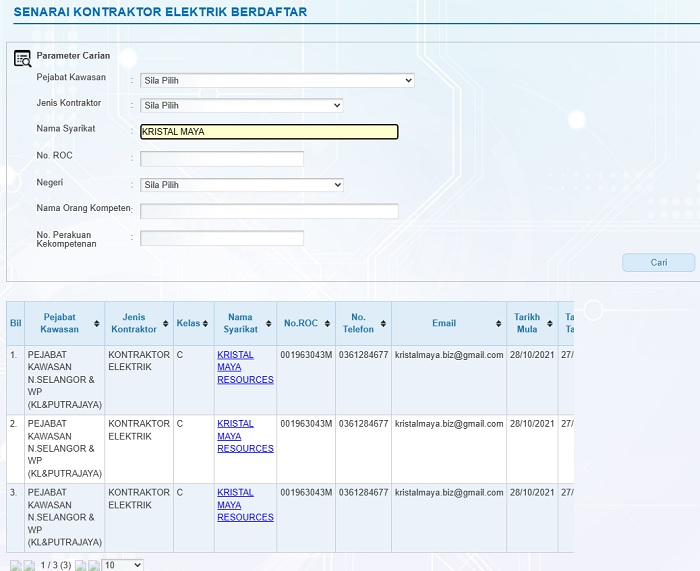Select email kristalmaya.biz@gmail.com in row 3
The image size is (700, 571).
pyautogui.click(x=449, y=492)
